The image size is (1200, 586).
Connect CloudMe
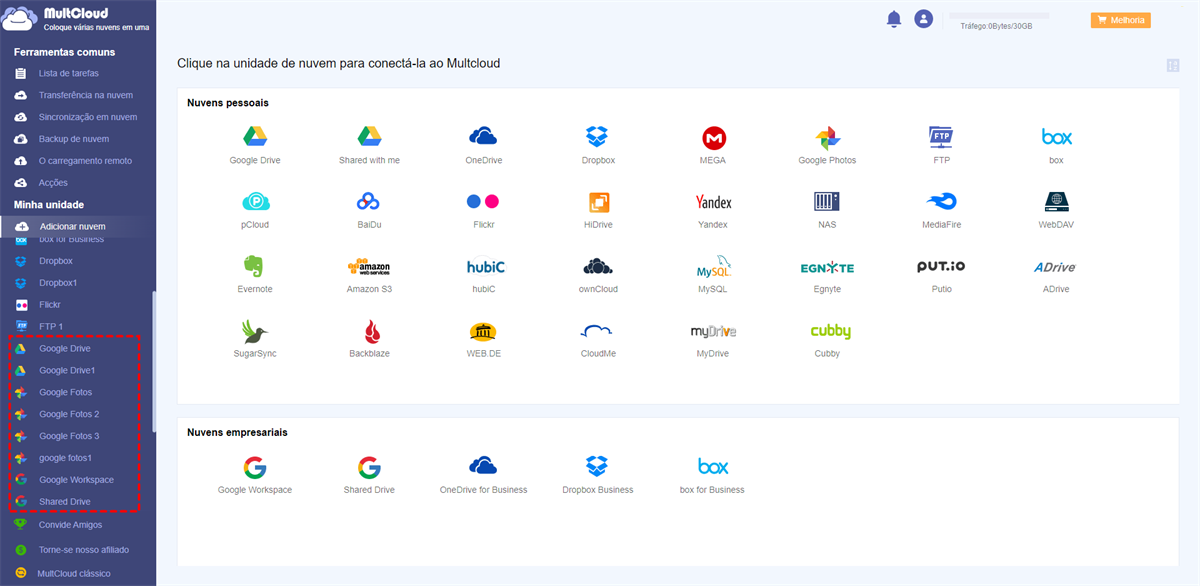coord(598,339)
